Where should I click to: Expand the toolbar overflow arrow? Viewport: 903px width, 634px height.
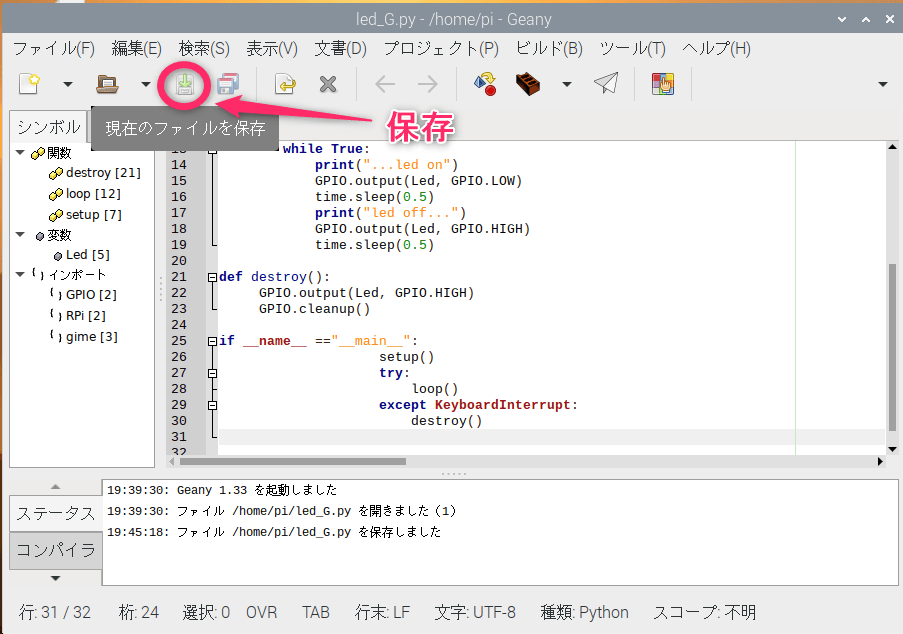tap(882, 85)
